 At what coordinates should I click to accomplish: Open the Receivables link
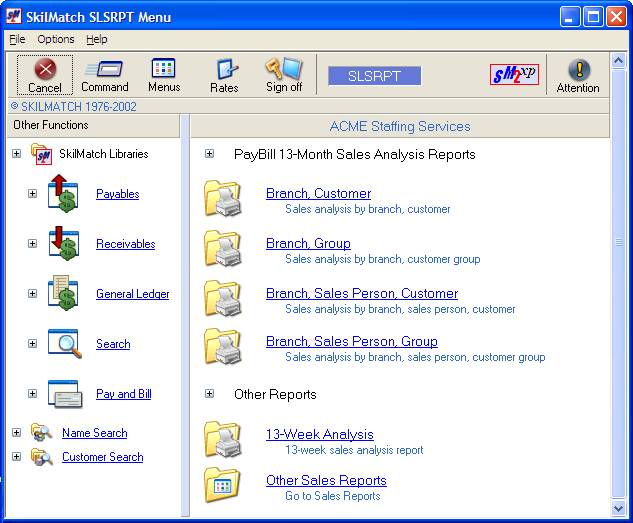126,244
